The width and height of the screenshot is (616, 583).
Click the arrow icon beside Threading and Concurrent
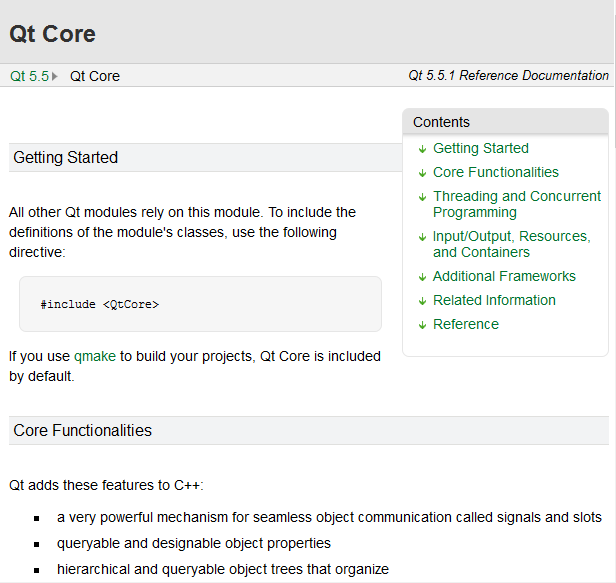(422, 197)
